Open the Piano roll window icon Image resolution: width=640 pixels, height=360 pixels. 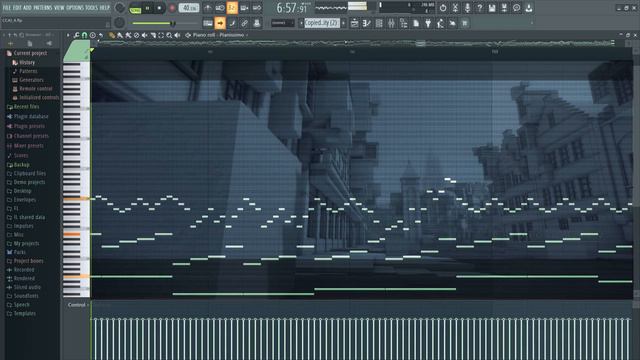click(367, 23)
